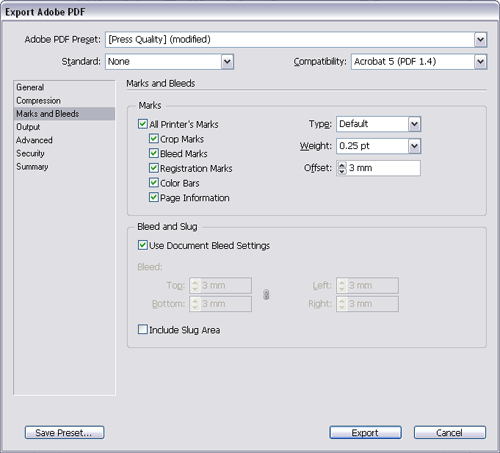500x453 pixels.
Task: Uncheck Use Document Bleed Settings
Action: pos(143,245)
